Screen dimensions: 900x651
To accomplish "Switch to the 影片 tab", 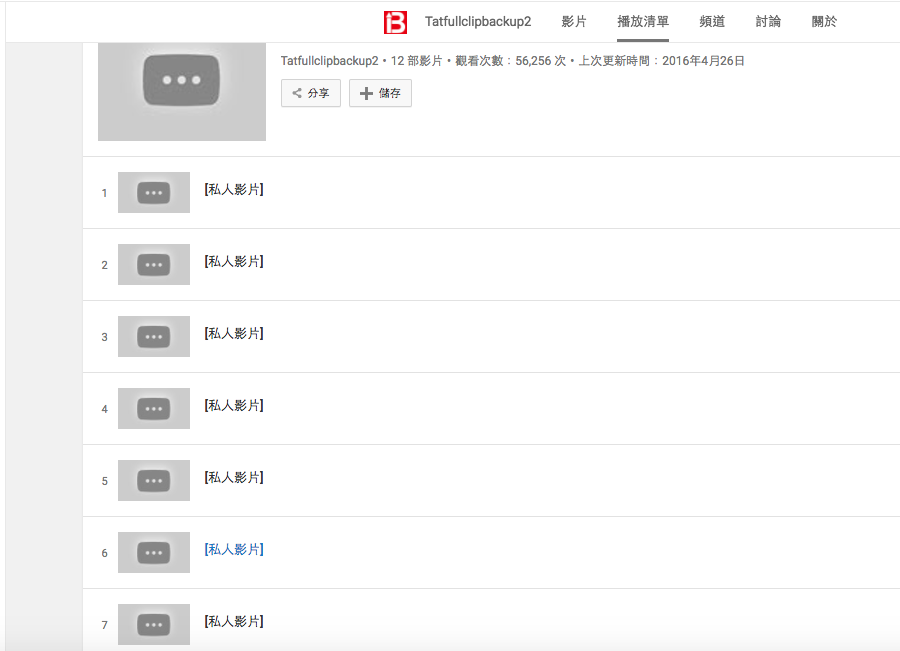I will [x=574, y=22].
